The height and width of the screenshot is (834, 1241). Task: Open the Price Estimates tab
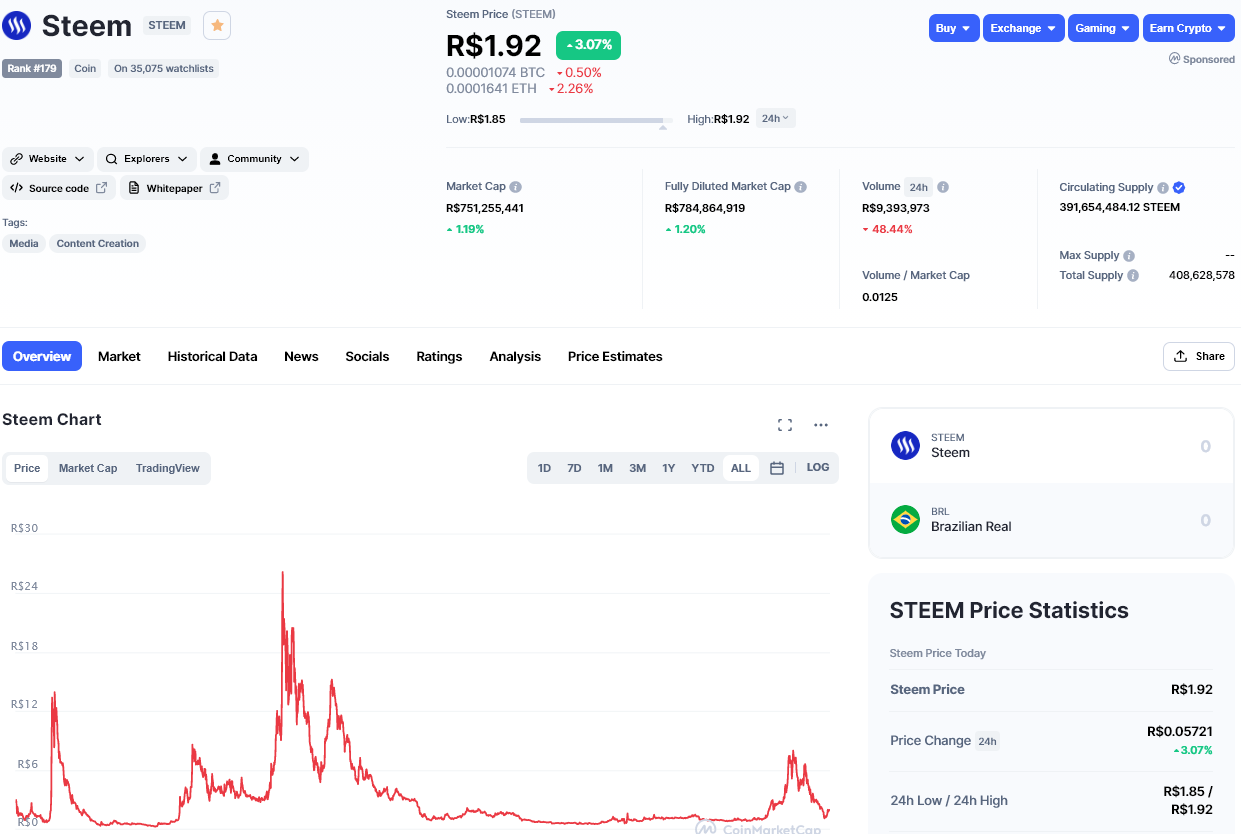coord(615,356)
